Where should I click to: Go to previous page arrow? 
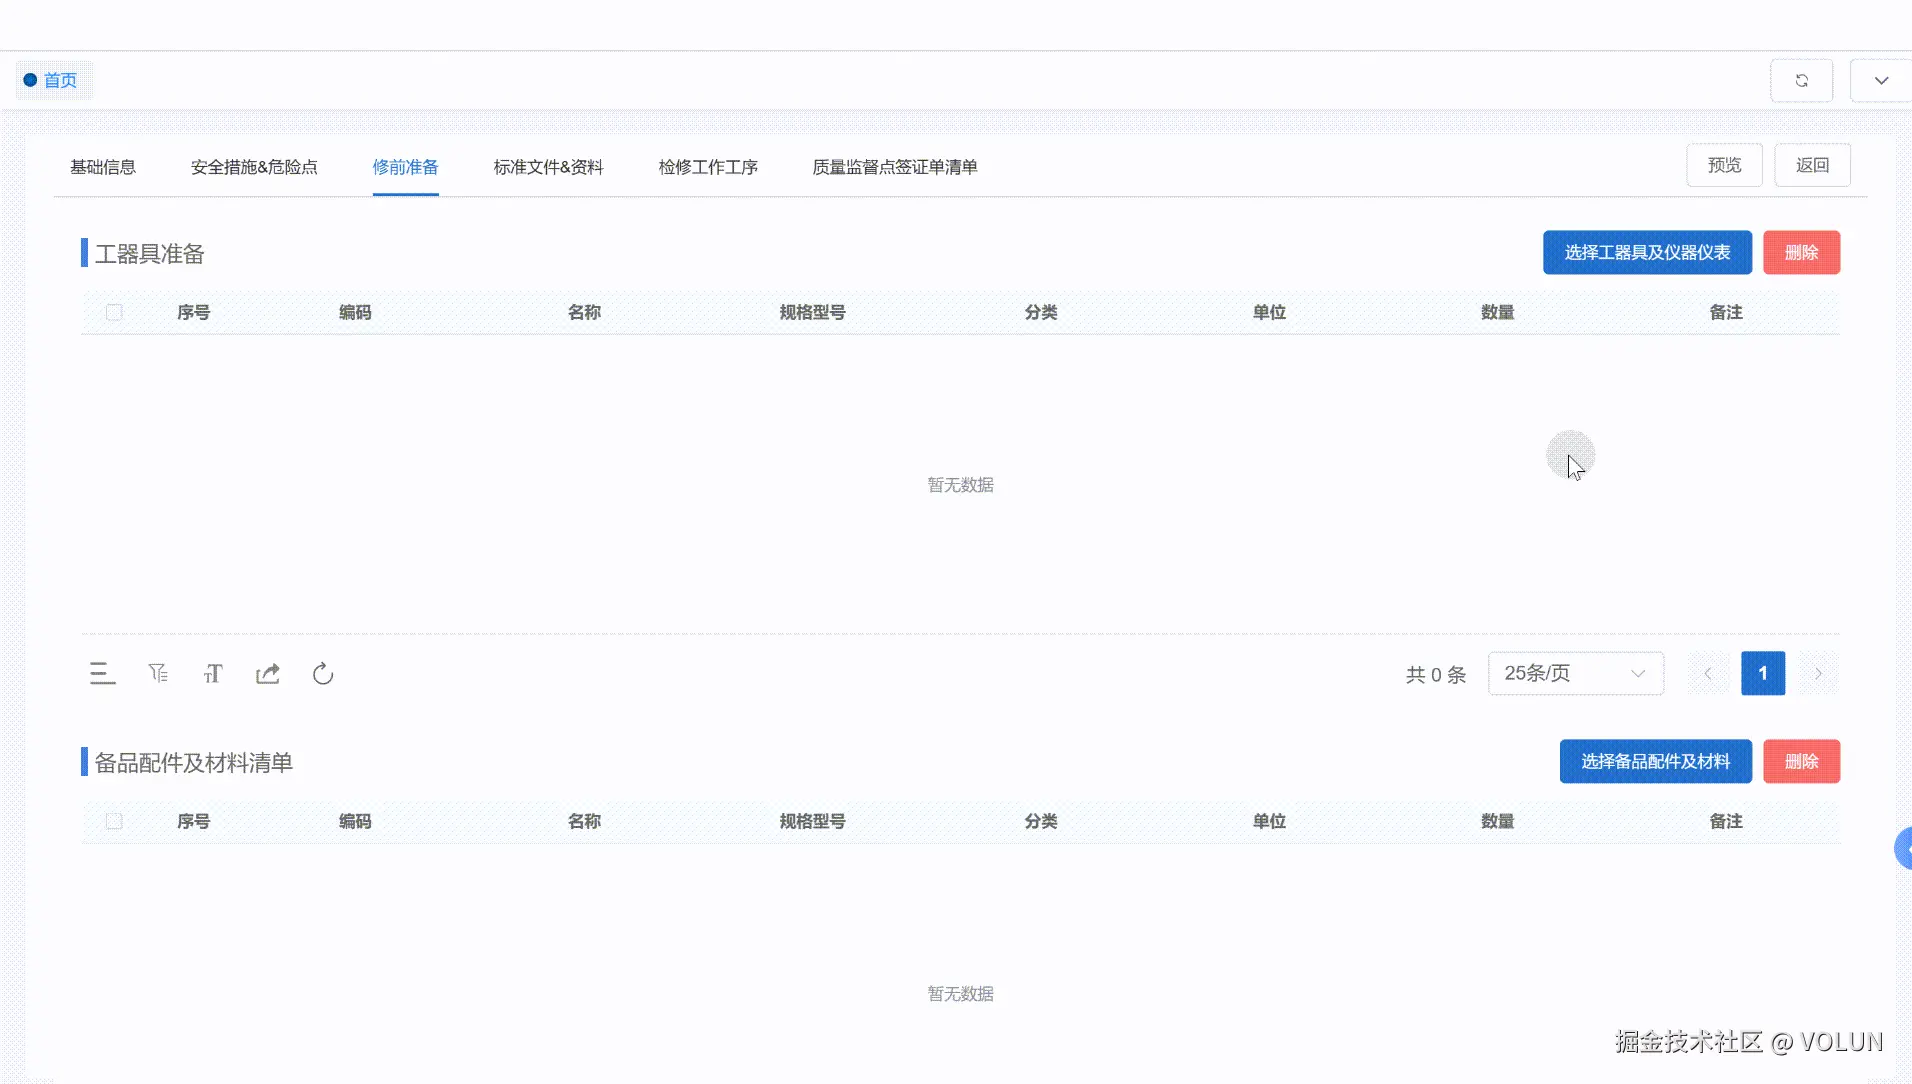click(1708, 674)
